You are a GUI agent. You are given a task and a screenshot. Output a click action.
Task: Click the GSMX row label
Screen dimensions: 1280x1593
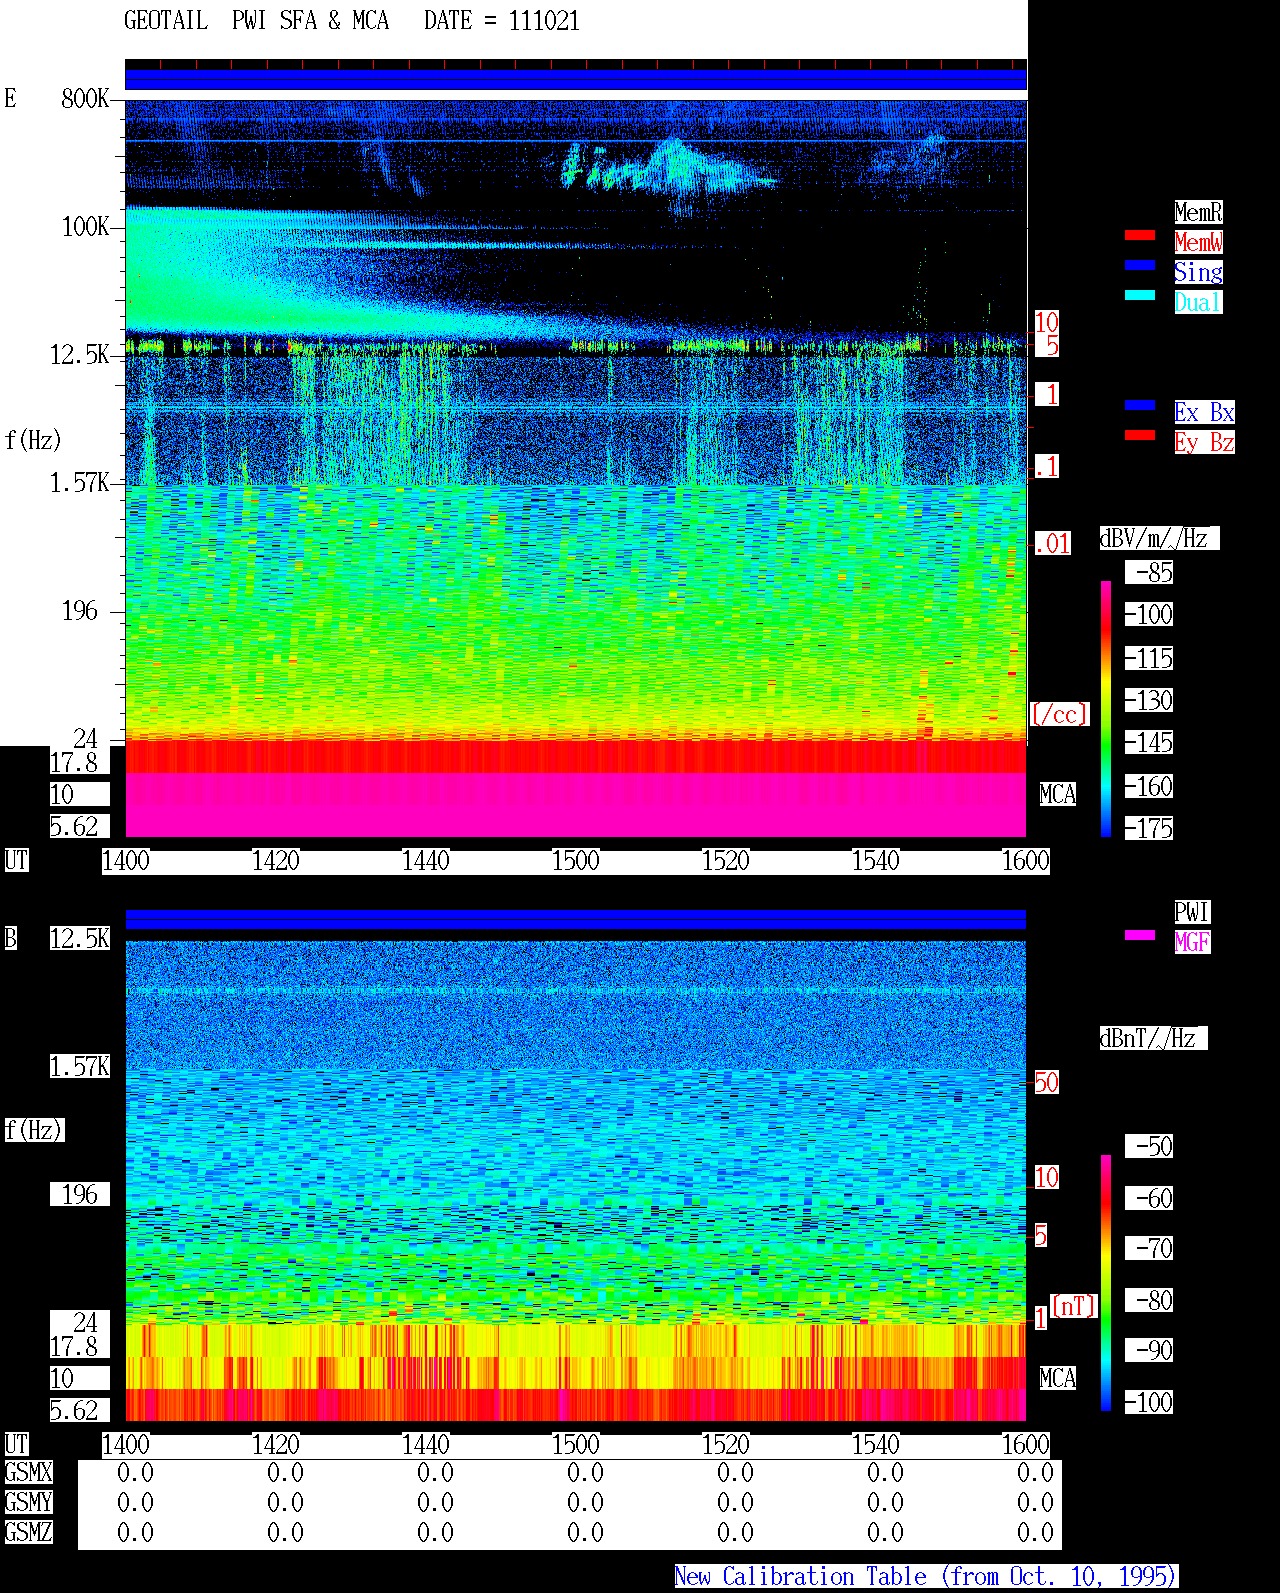click(x=28, y=1473)
